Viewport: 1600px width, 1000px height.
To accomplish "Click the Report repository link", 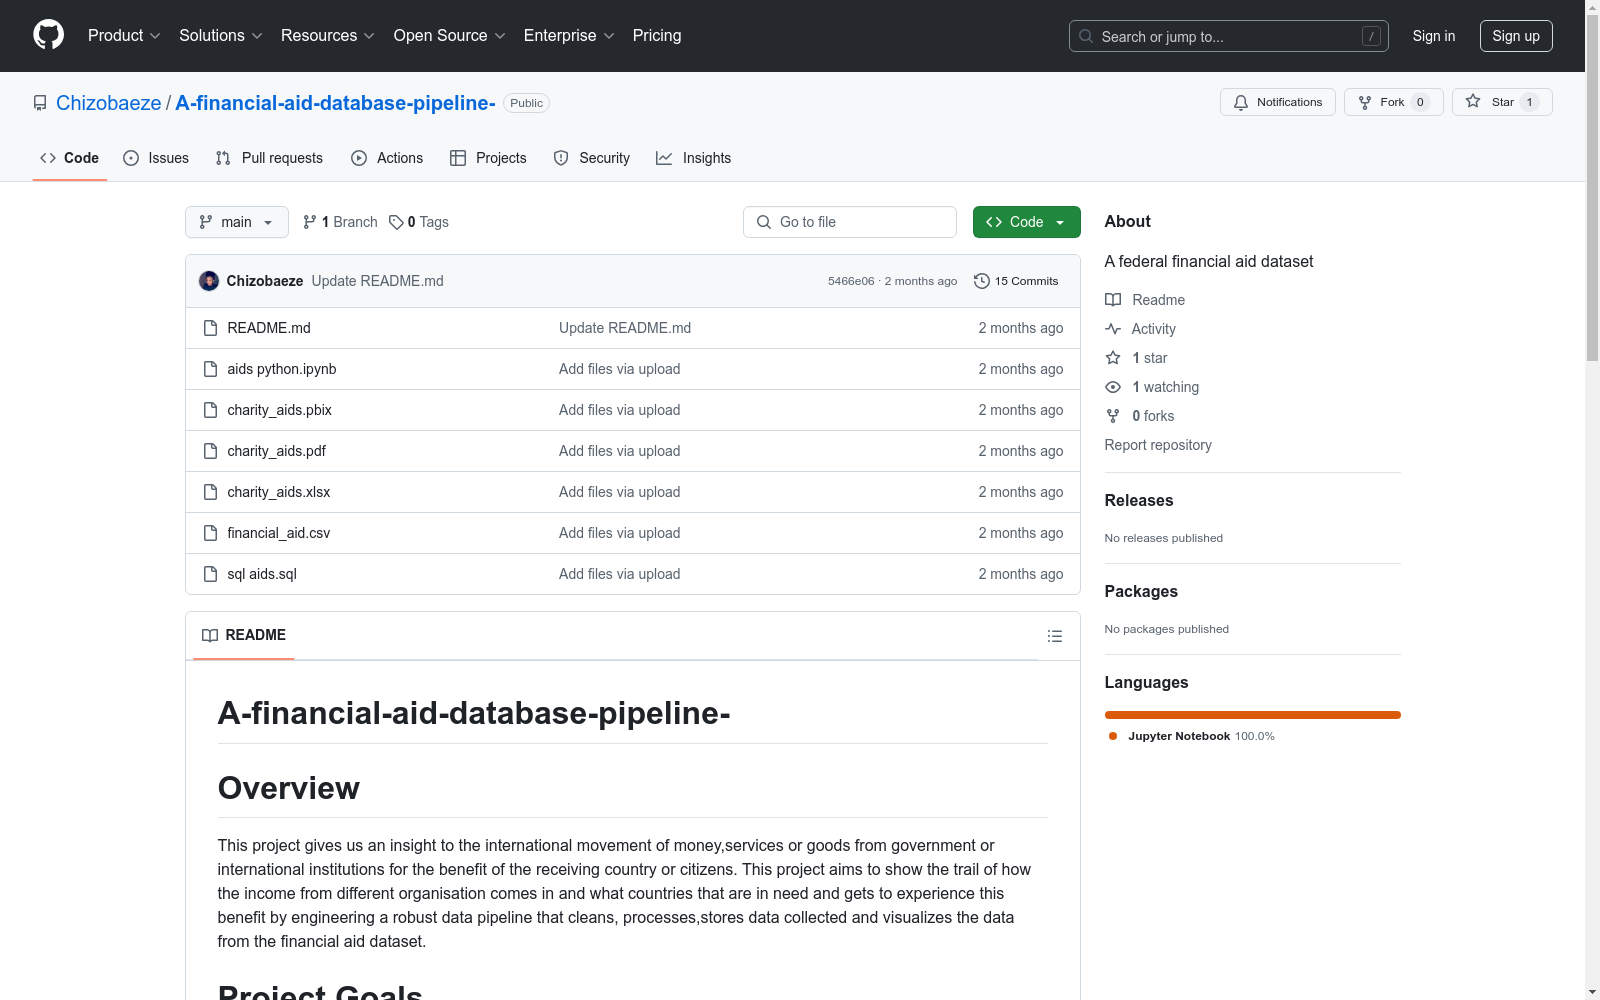I will tap(1158, 445).
